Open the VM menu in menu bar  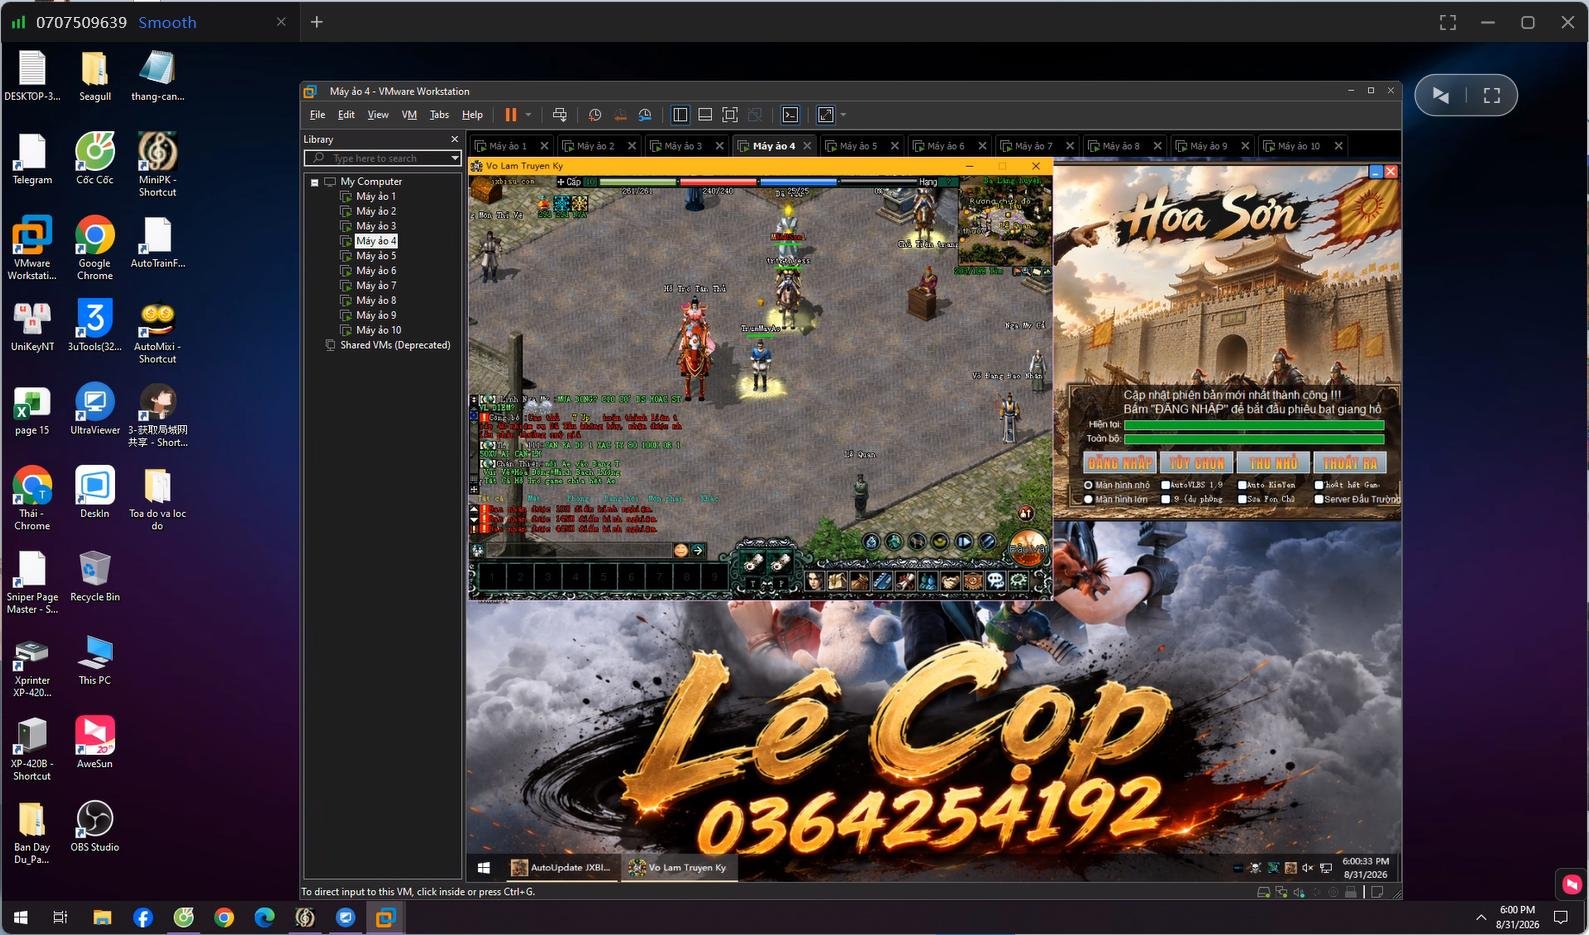409,115
